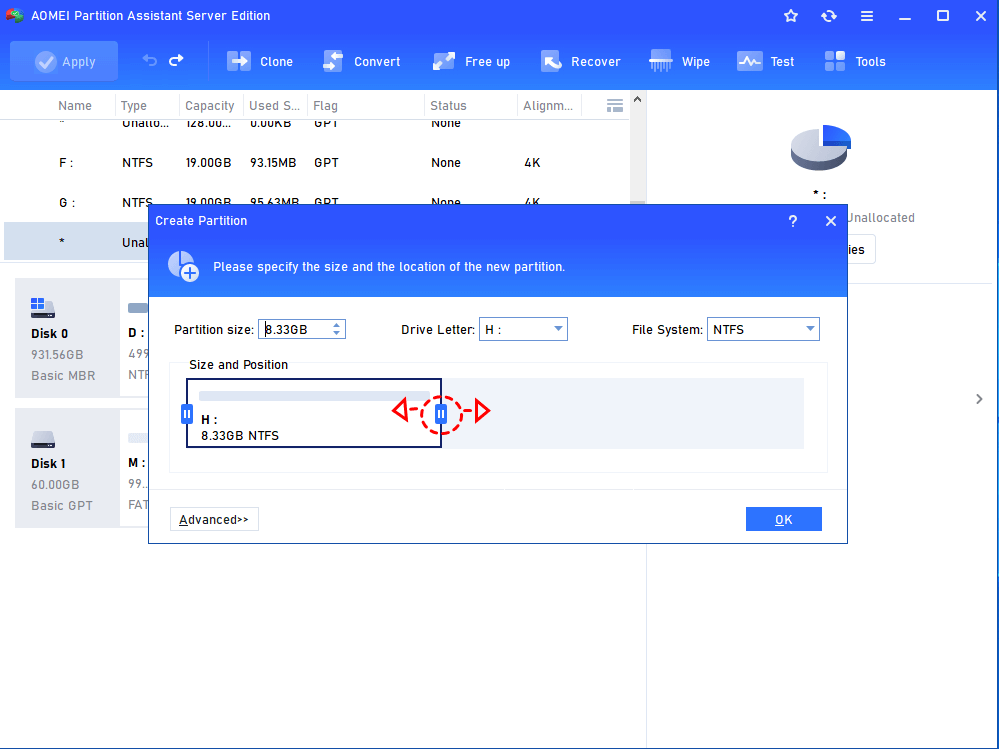Image resolution: width=999 pixels, height=749 pixels.
Task: Sort by the Flag column header
Action: [326, 106]
